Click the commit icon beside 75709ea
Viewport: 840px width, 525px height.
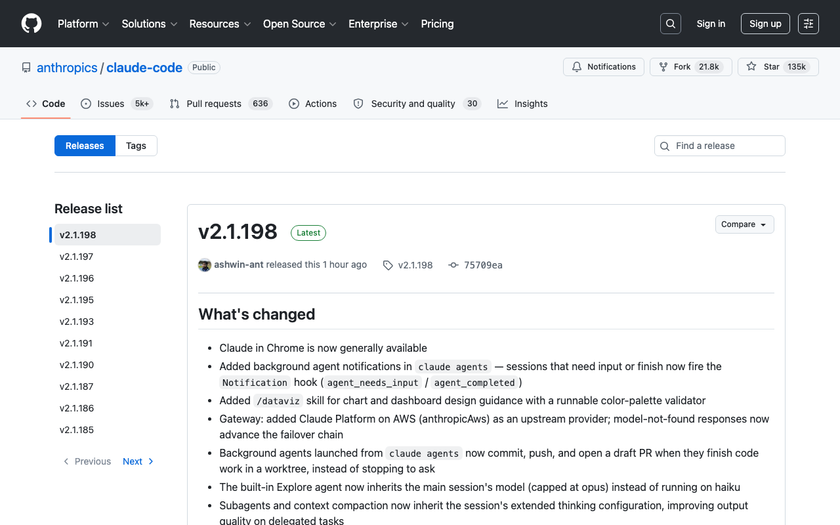point(453,265)
